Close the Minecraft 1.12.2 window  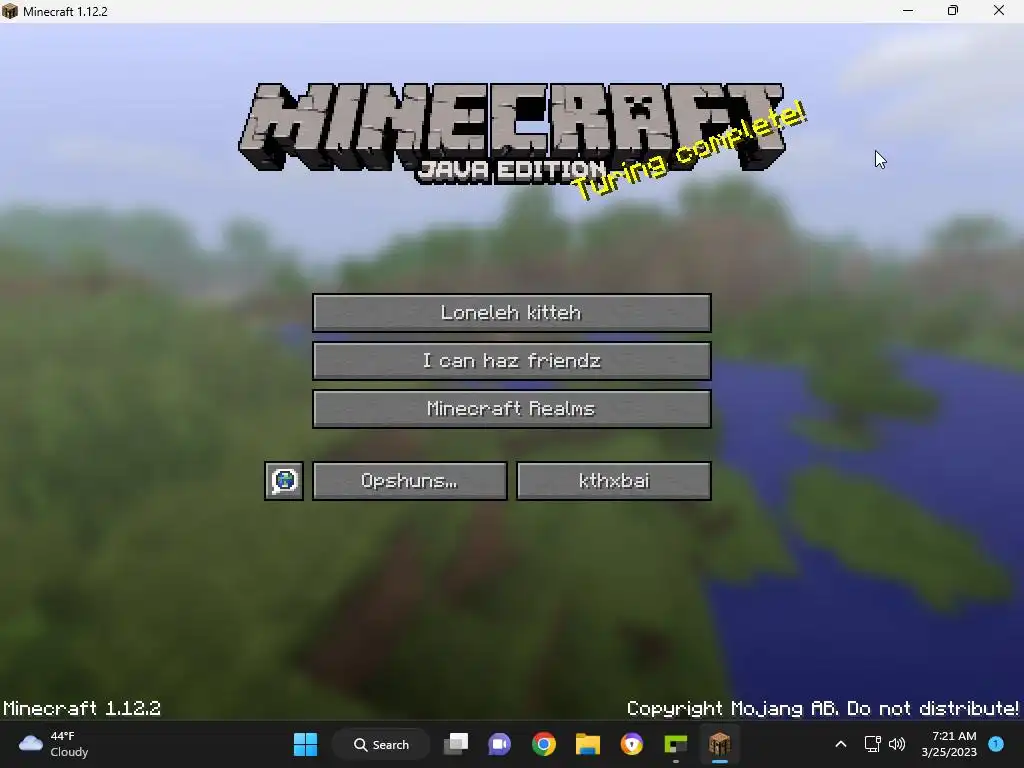[999, 11]
